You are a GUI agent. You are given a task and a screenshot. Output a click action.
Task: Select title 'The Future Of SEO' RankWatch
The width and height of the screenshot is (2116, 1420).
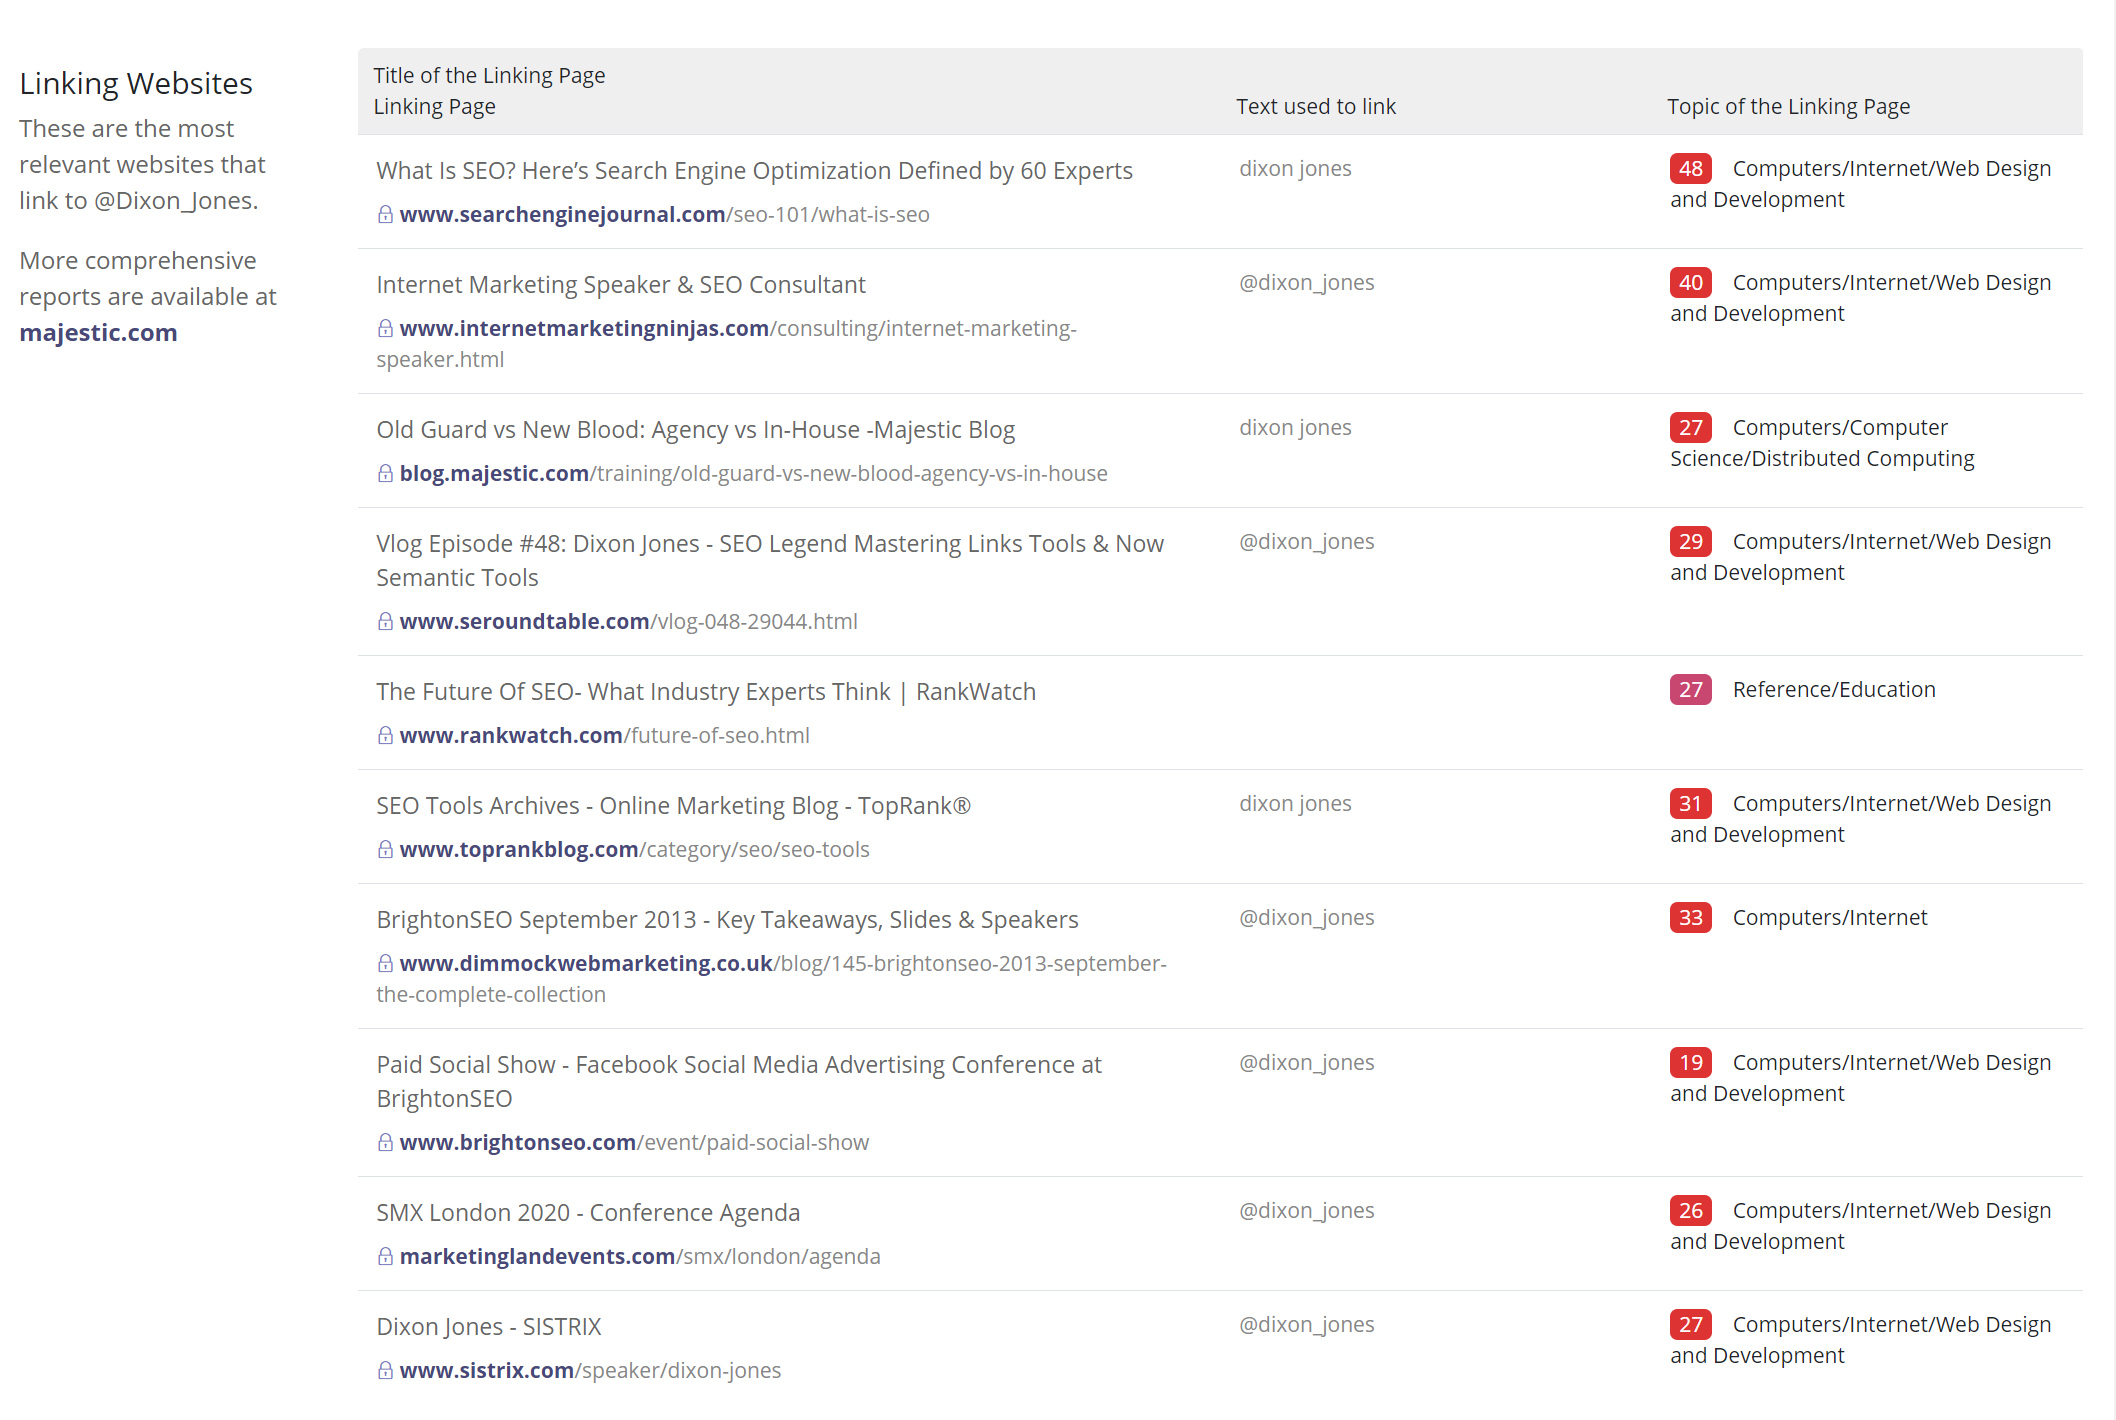(706, 692)
